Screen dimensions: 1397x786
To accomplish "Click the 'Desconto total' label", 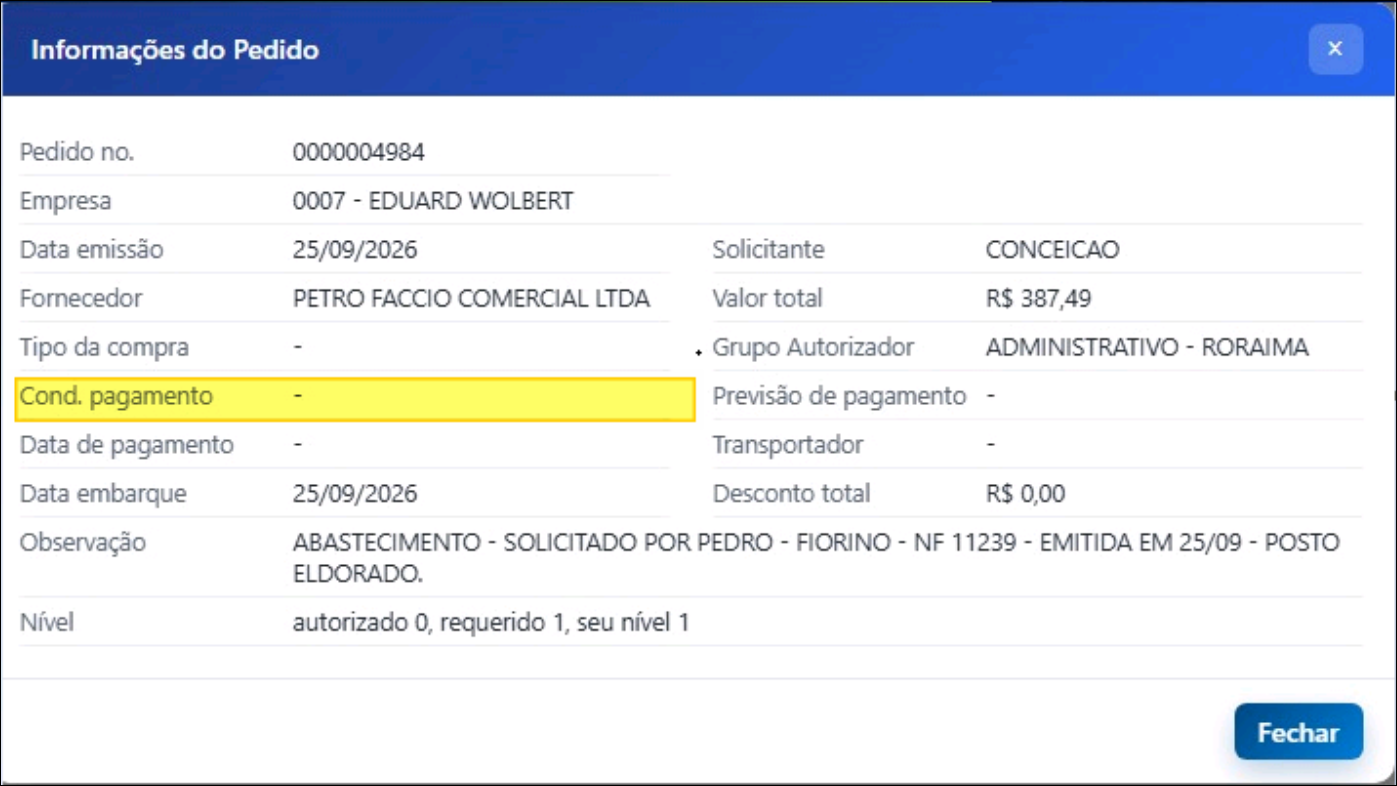I will [791, 494].
